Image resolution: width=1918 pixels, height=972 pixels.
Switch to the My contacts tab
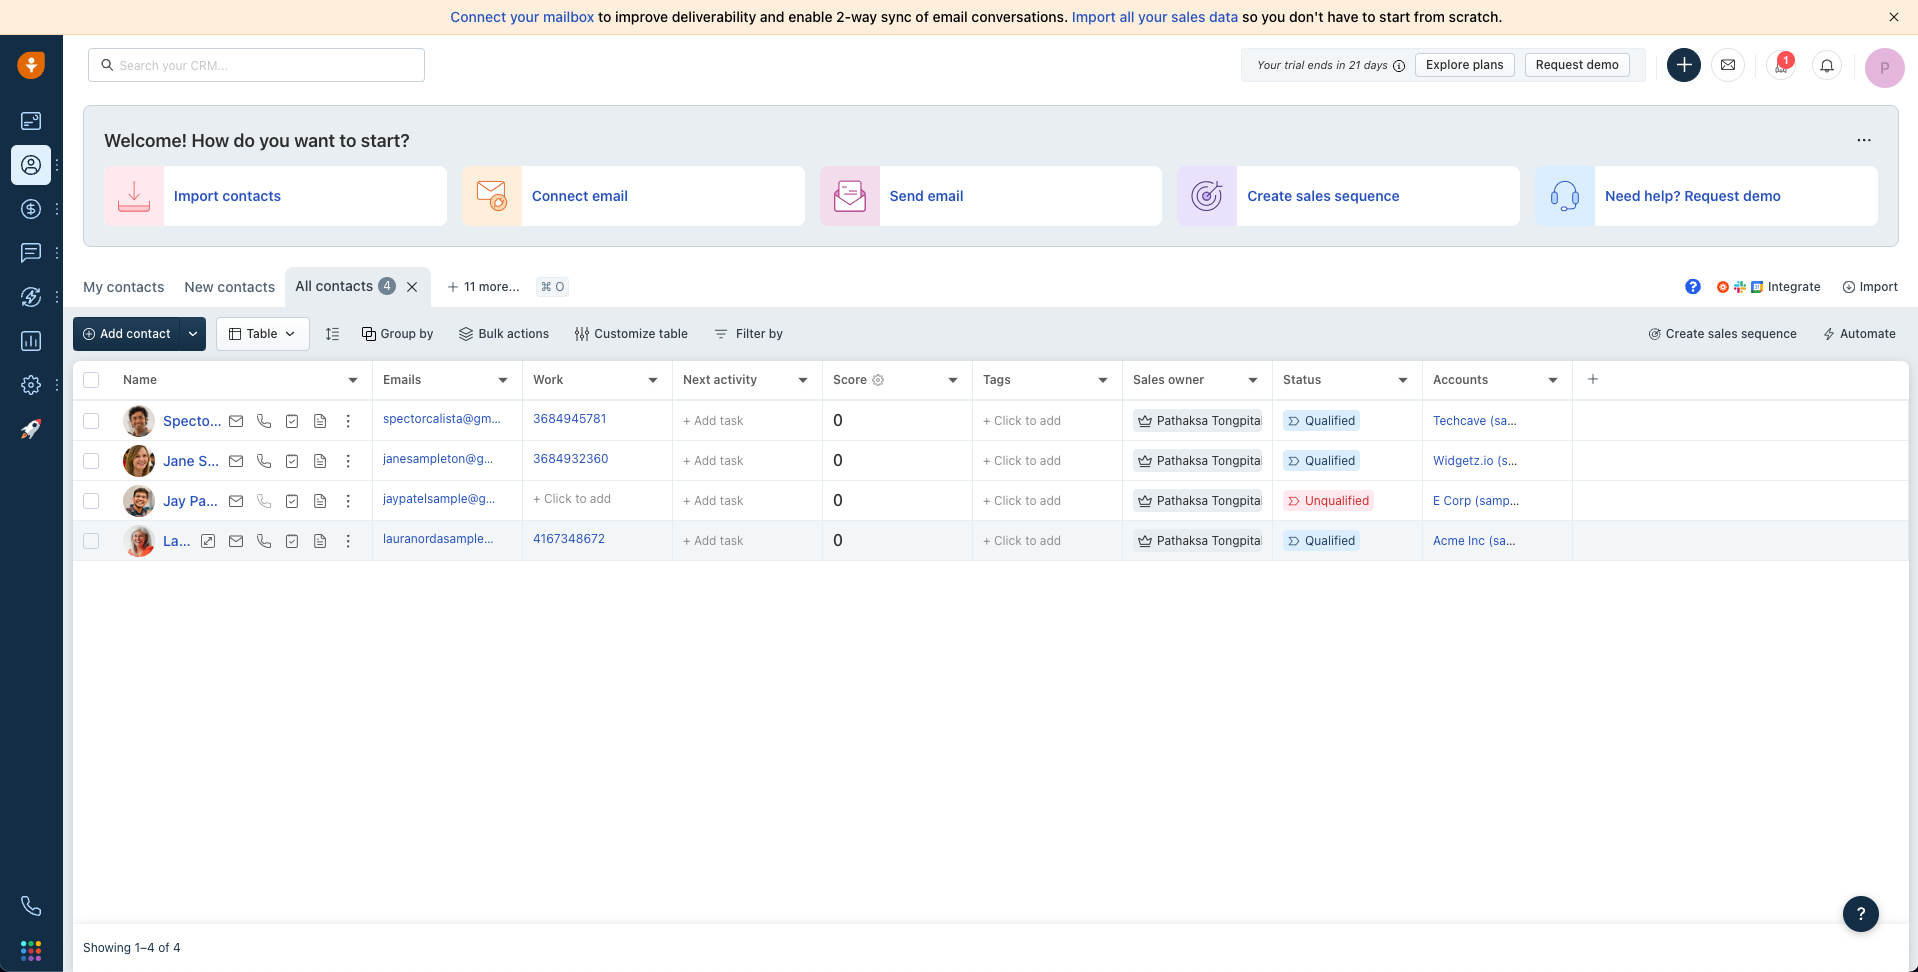pos(123,287)
